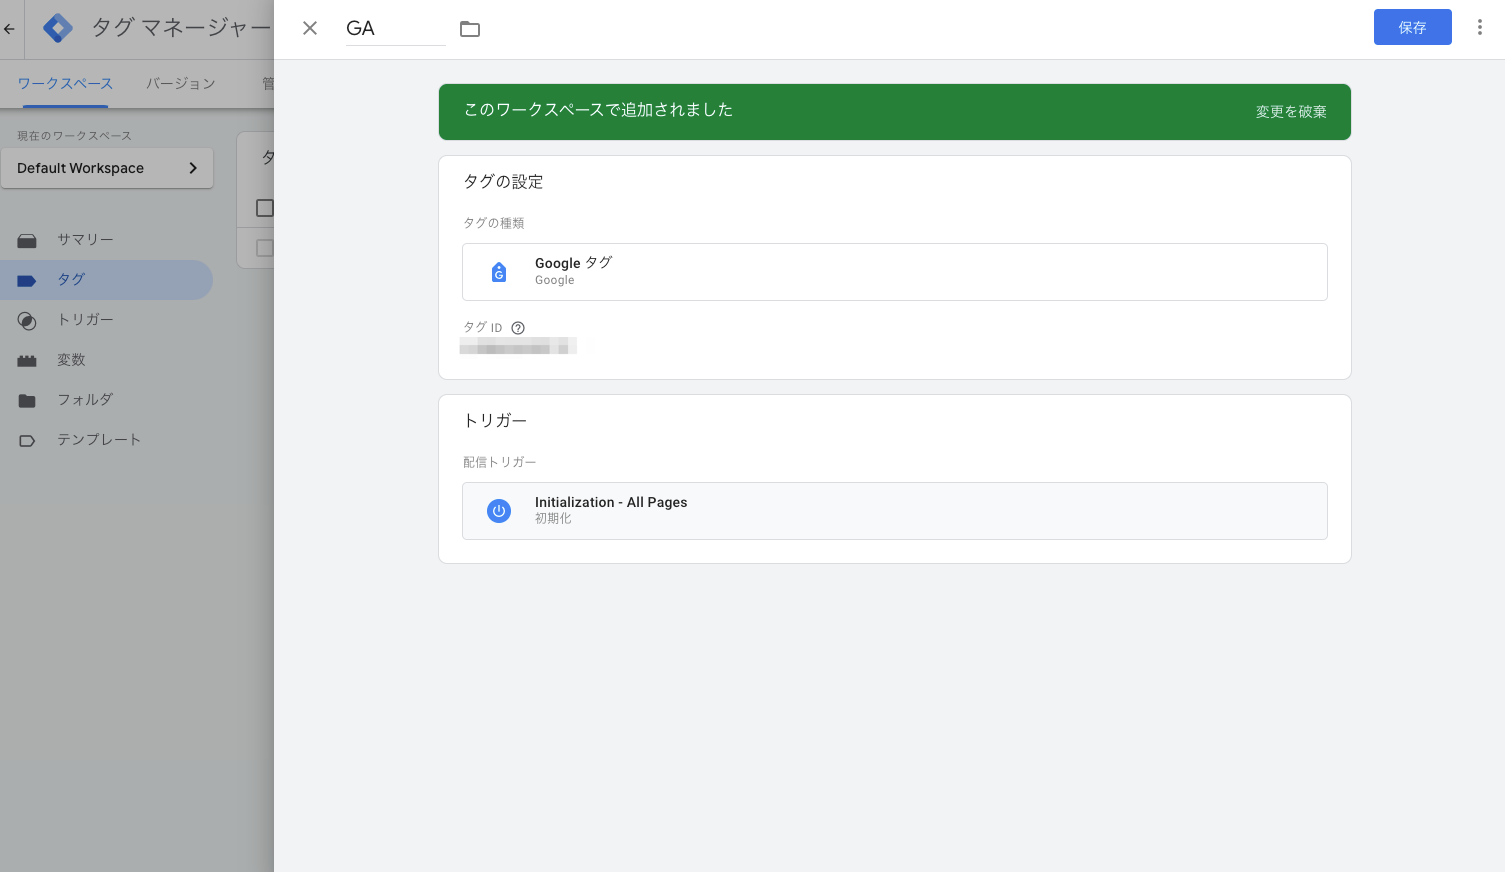Click 変更を破棄 in the green banner
Image resolution: width=1505 pixels, height=872 pixels.
point(1290,112)
